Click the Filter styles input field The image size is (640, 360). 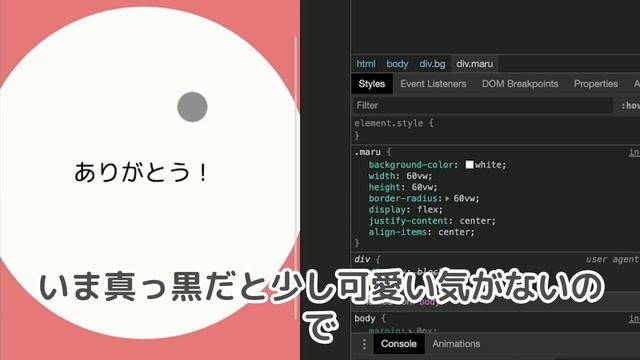(482, 105)
